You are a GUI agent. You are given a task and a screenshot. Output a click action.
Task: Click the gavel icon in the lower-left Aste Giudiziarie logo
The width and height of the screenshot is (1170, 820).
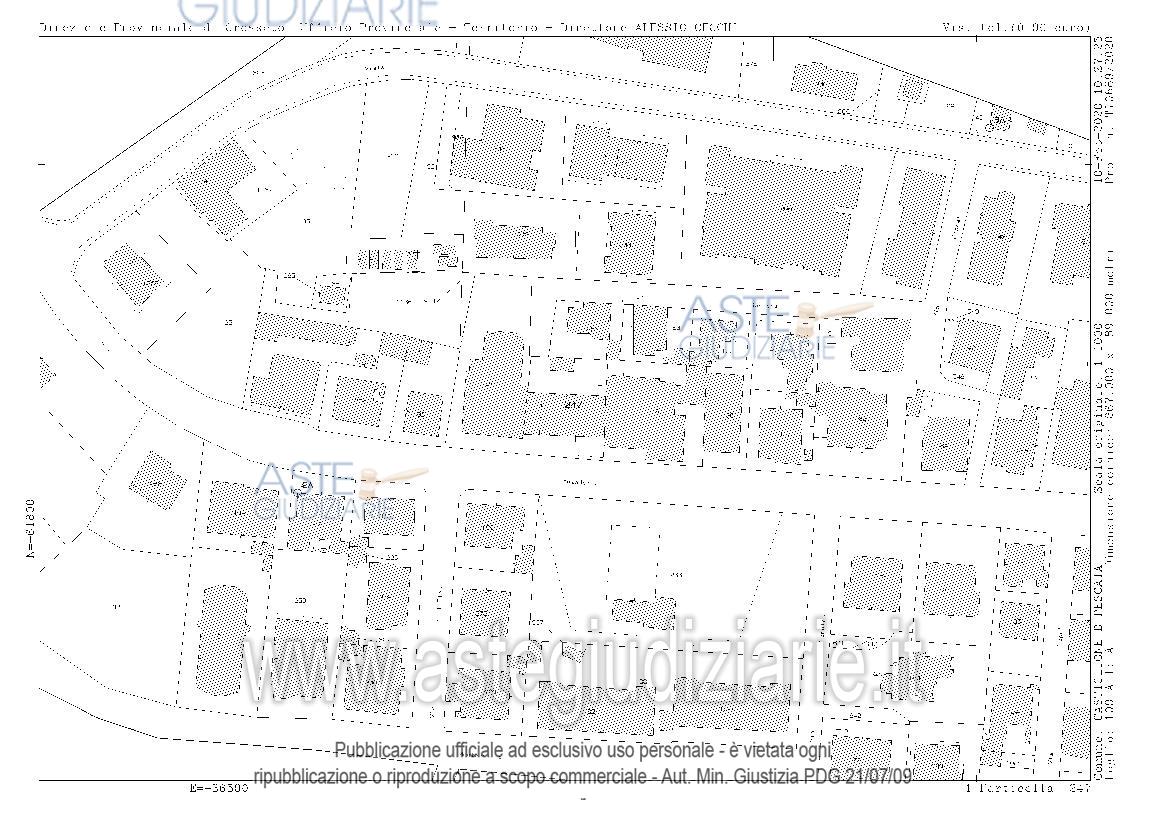click(392, 480)
